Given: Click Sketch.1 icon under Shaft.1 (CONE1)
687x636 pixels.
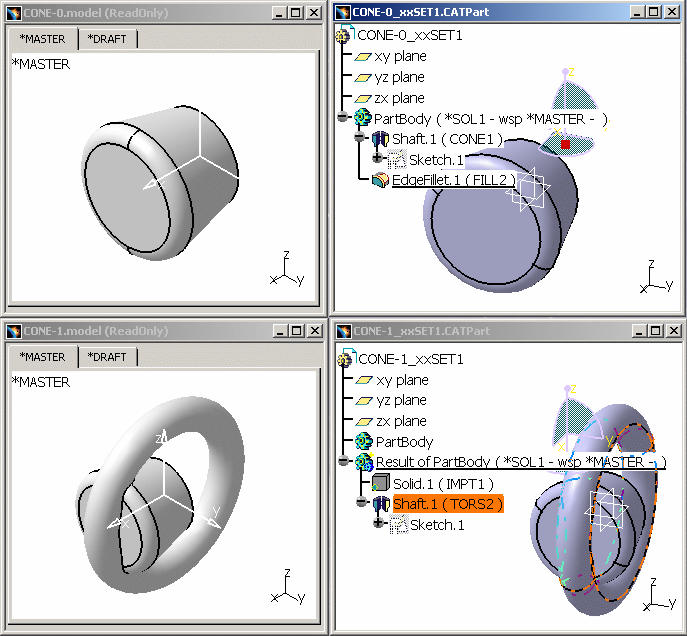Looking at the screenshot, I should (397, 160).
